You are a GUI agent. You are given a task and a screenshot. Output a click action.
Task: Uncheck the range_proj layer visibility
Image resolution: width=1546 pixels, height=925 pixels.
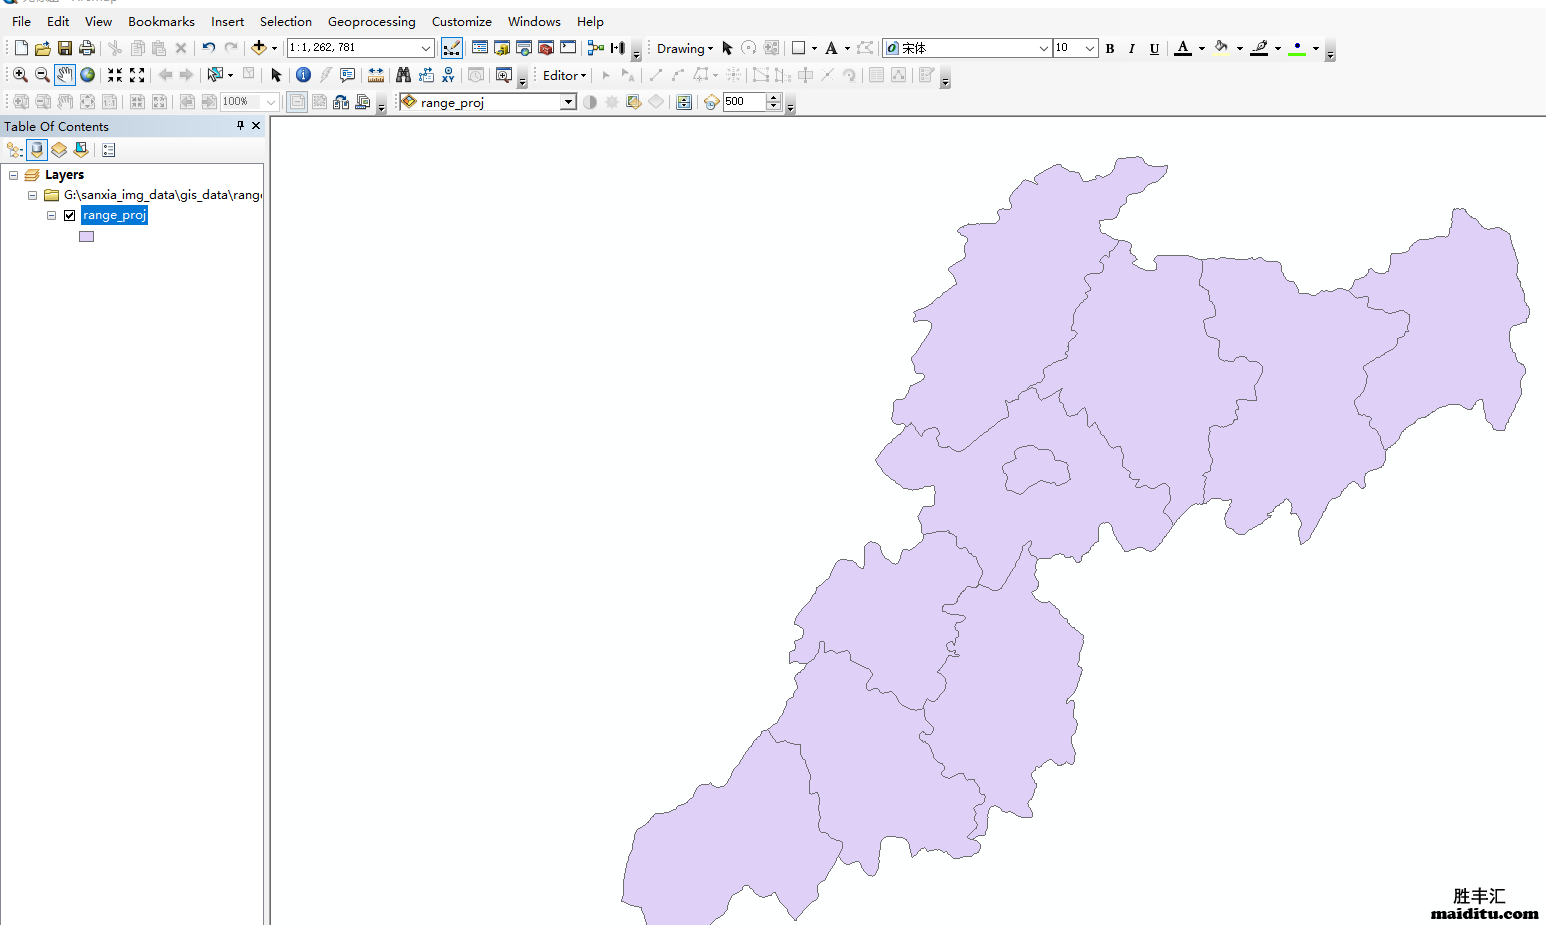pyautogui.click(x=70, y=215)
